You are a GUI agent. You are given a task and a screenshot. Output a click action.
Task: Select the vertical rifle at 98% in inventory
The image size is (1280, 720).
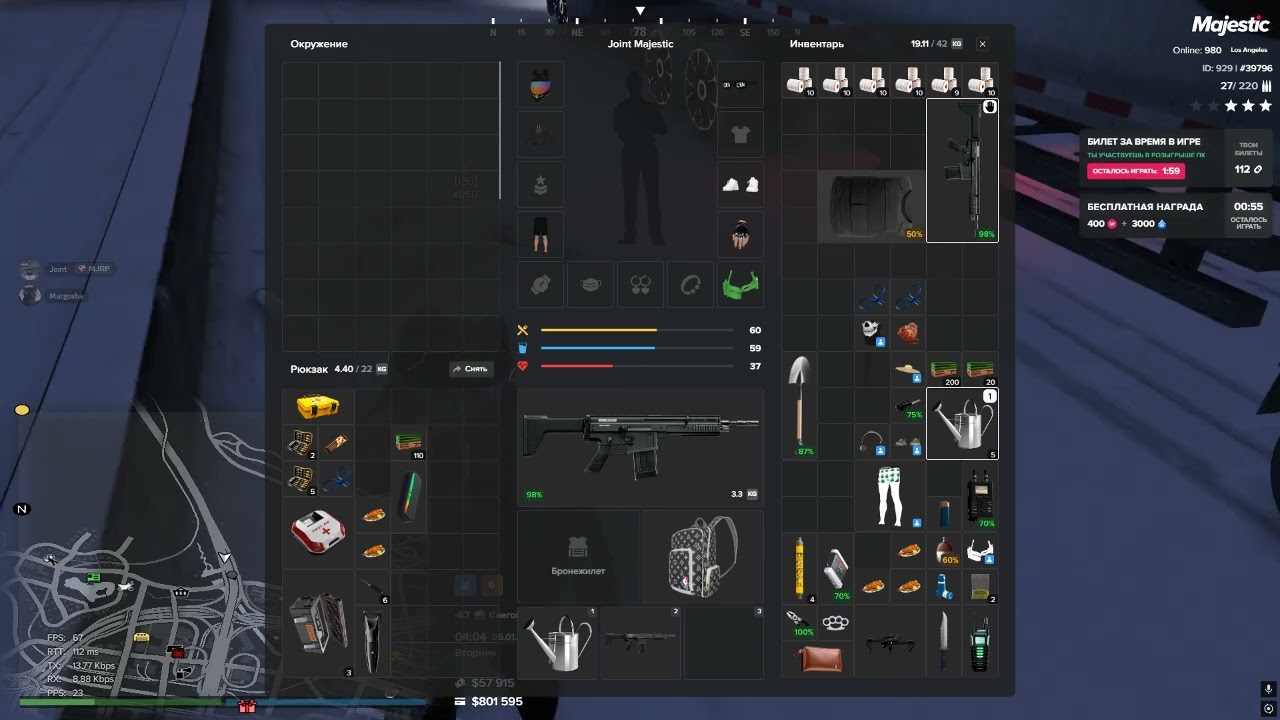tap(962, 170)
